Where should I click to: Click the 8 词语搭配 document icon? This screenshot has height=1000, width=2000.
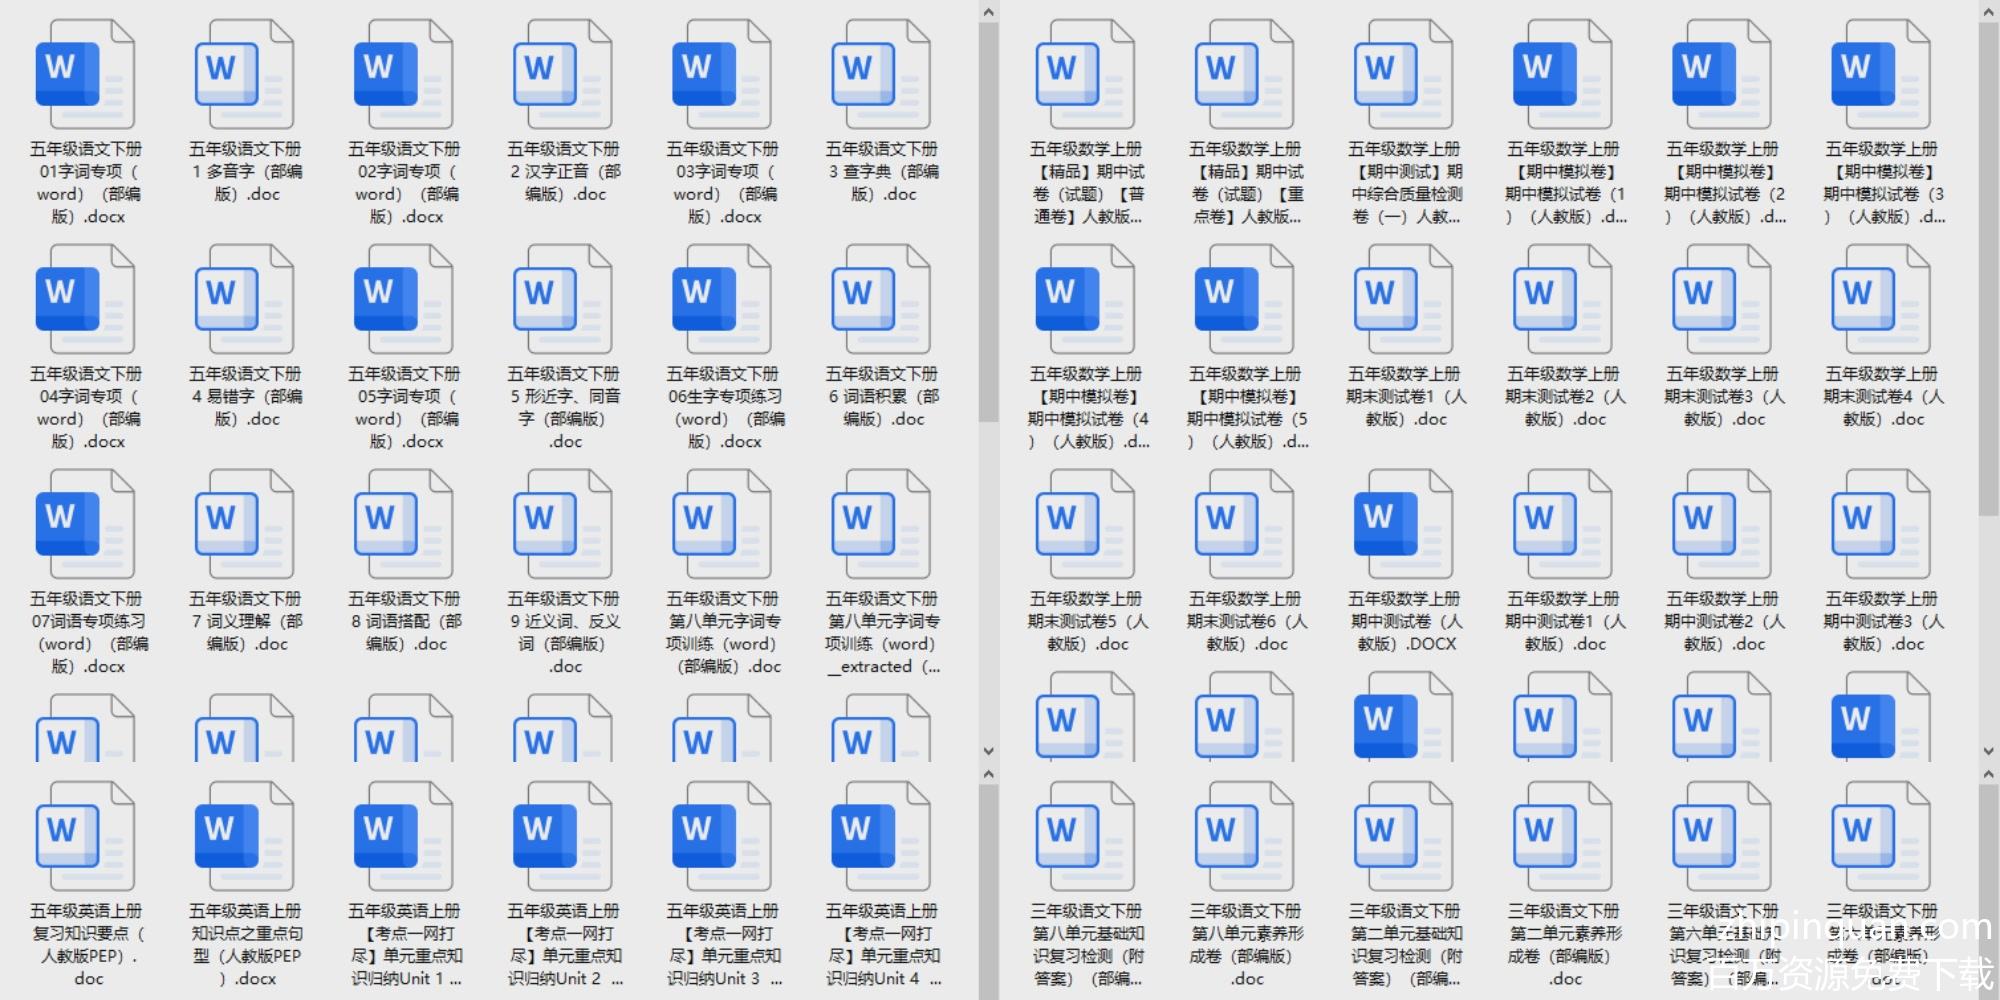click(x=403, y=525)
